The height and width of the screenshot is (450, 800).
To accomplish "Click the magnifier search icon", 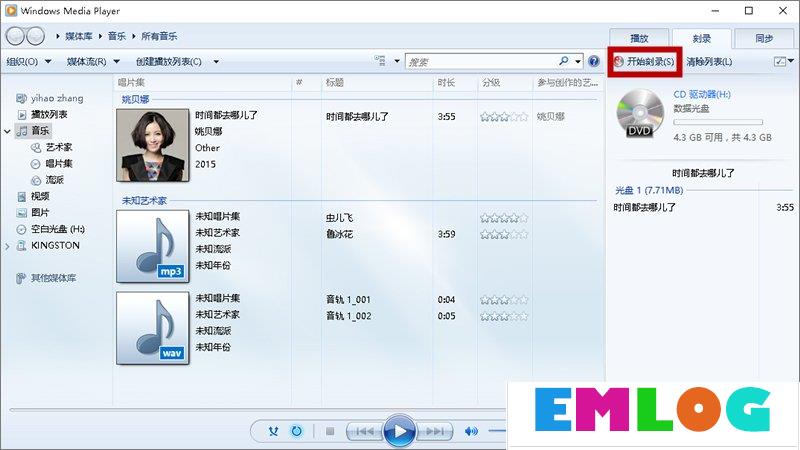I will pyautogui.click(x=564, y=61).
